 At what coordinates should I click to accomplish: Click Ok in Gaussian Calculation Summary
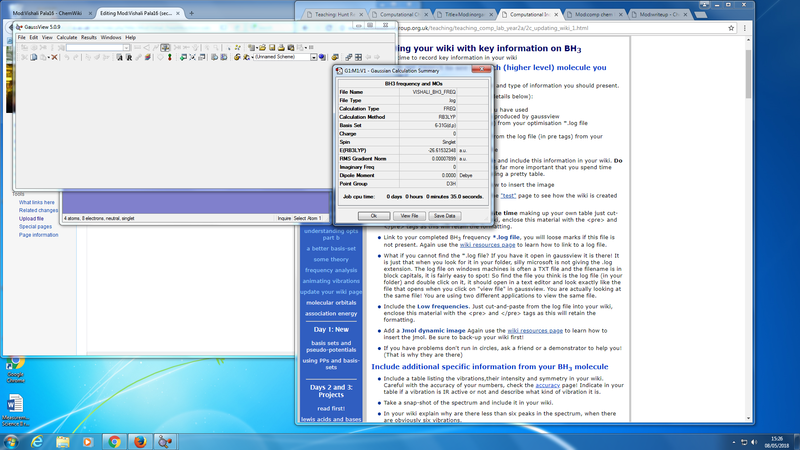tap(373, 216)
